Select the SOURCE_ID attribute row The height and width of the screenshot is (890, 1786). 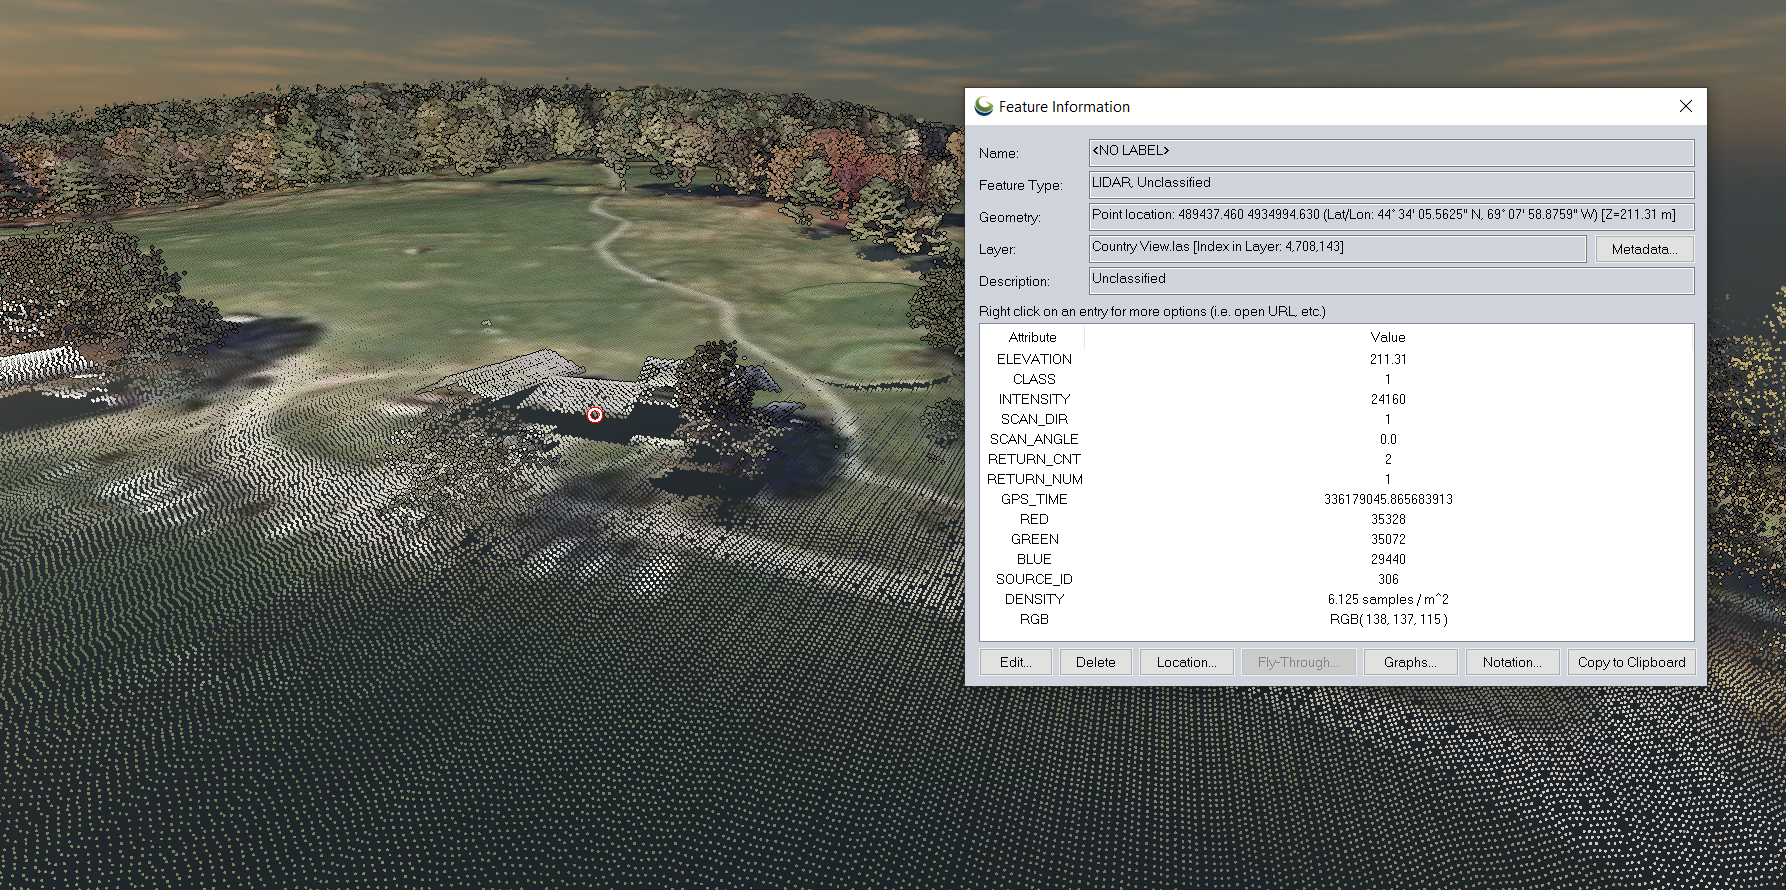click(x=1336, y=579)
